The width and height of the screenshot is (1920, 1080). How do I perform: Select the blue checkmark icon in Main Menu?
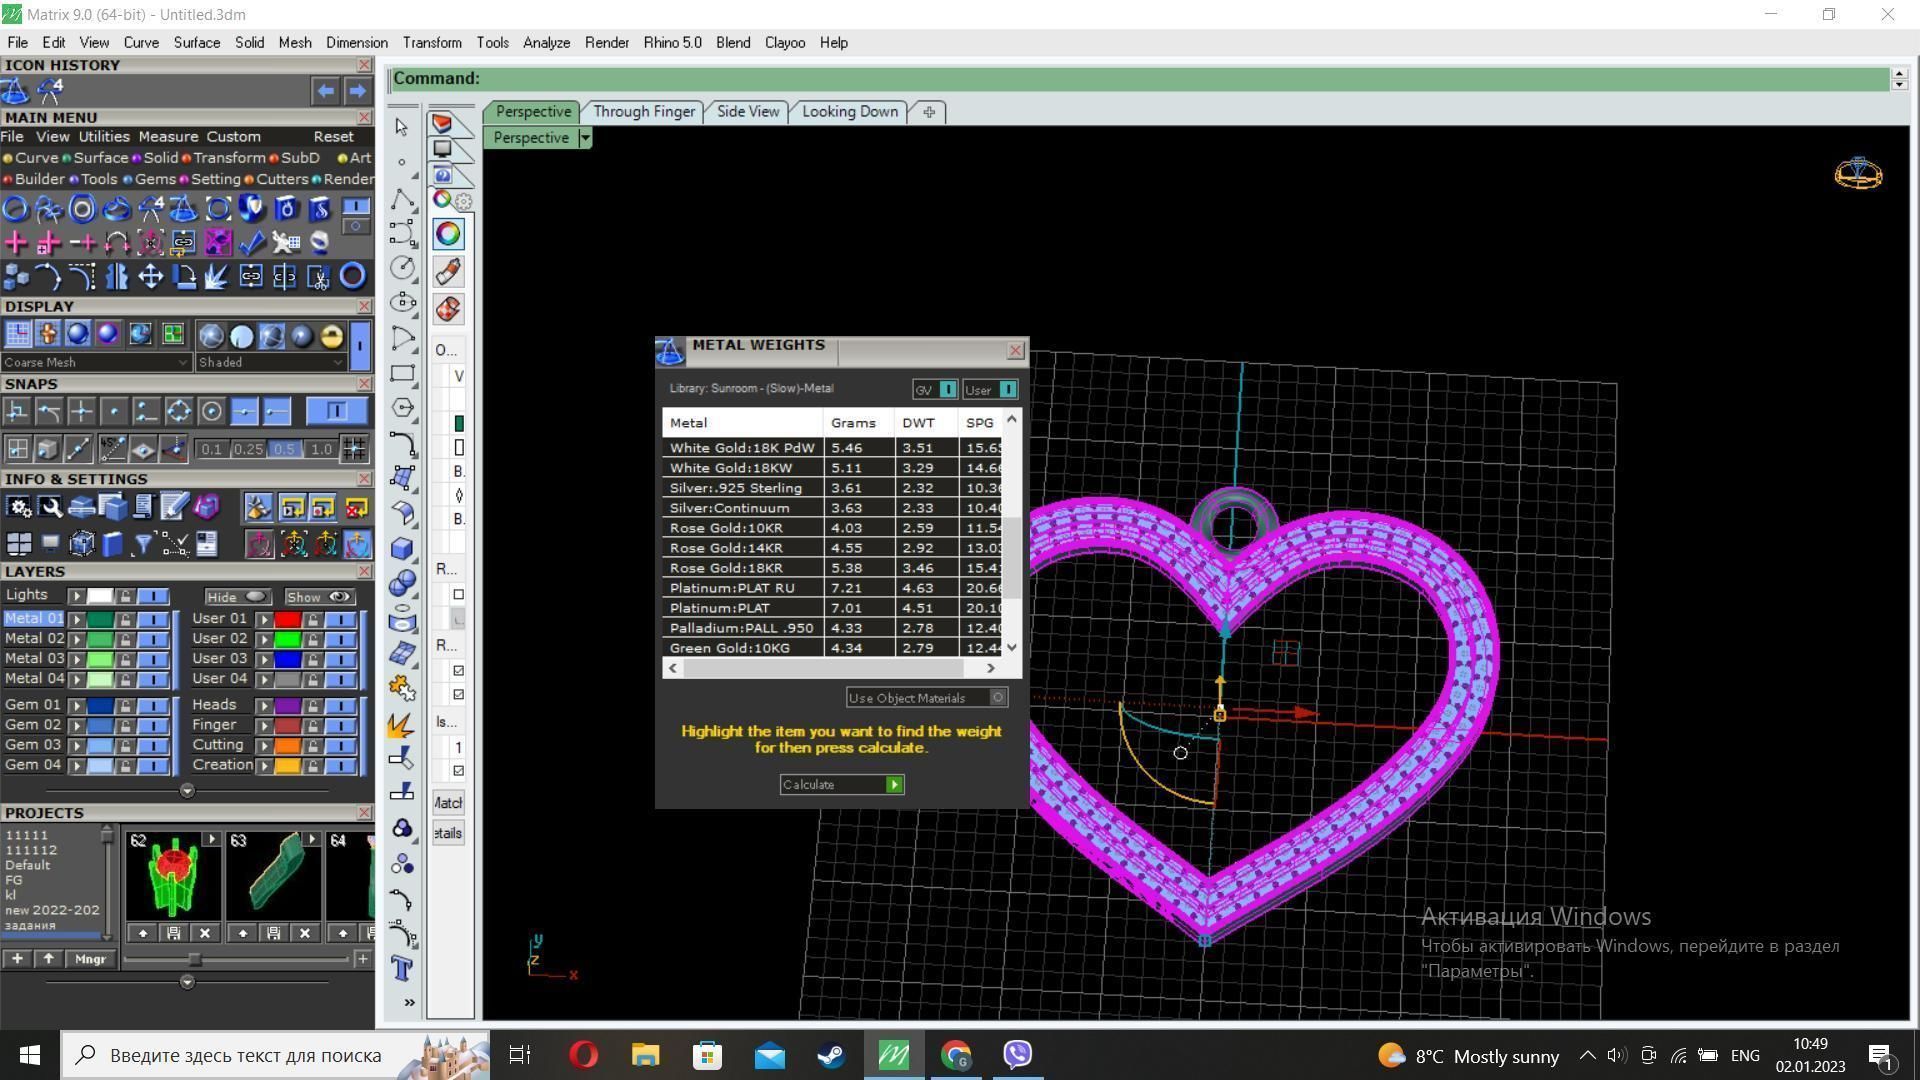pos(252,242)
